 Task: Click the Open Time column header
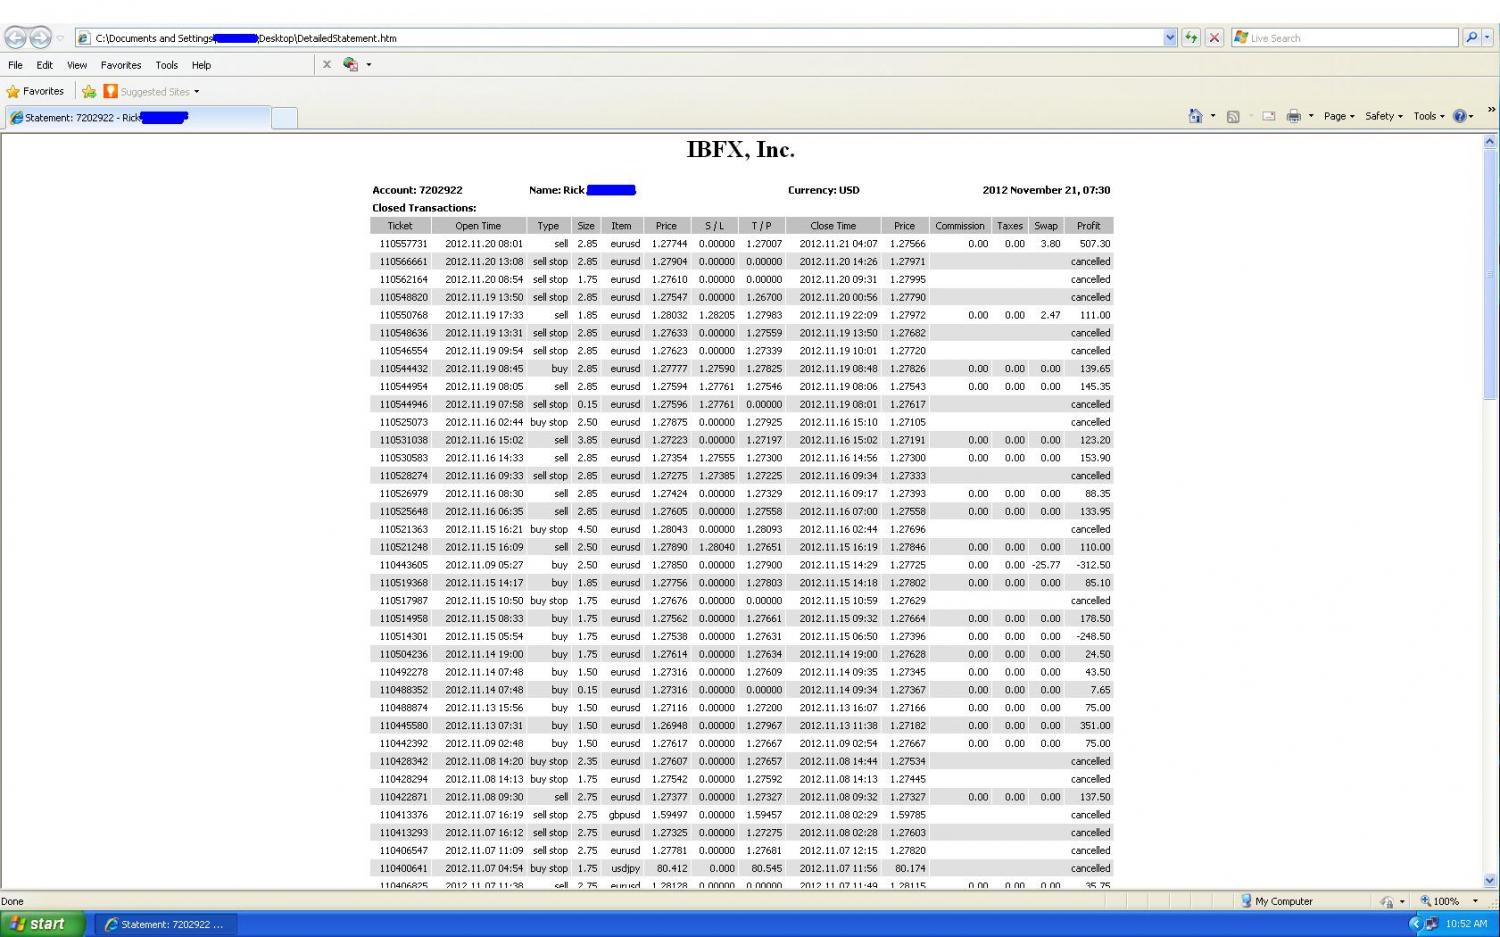pos(478,226)
